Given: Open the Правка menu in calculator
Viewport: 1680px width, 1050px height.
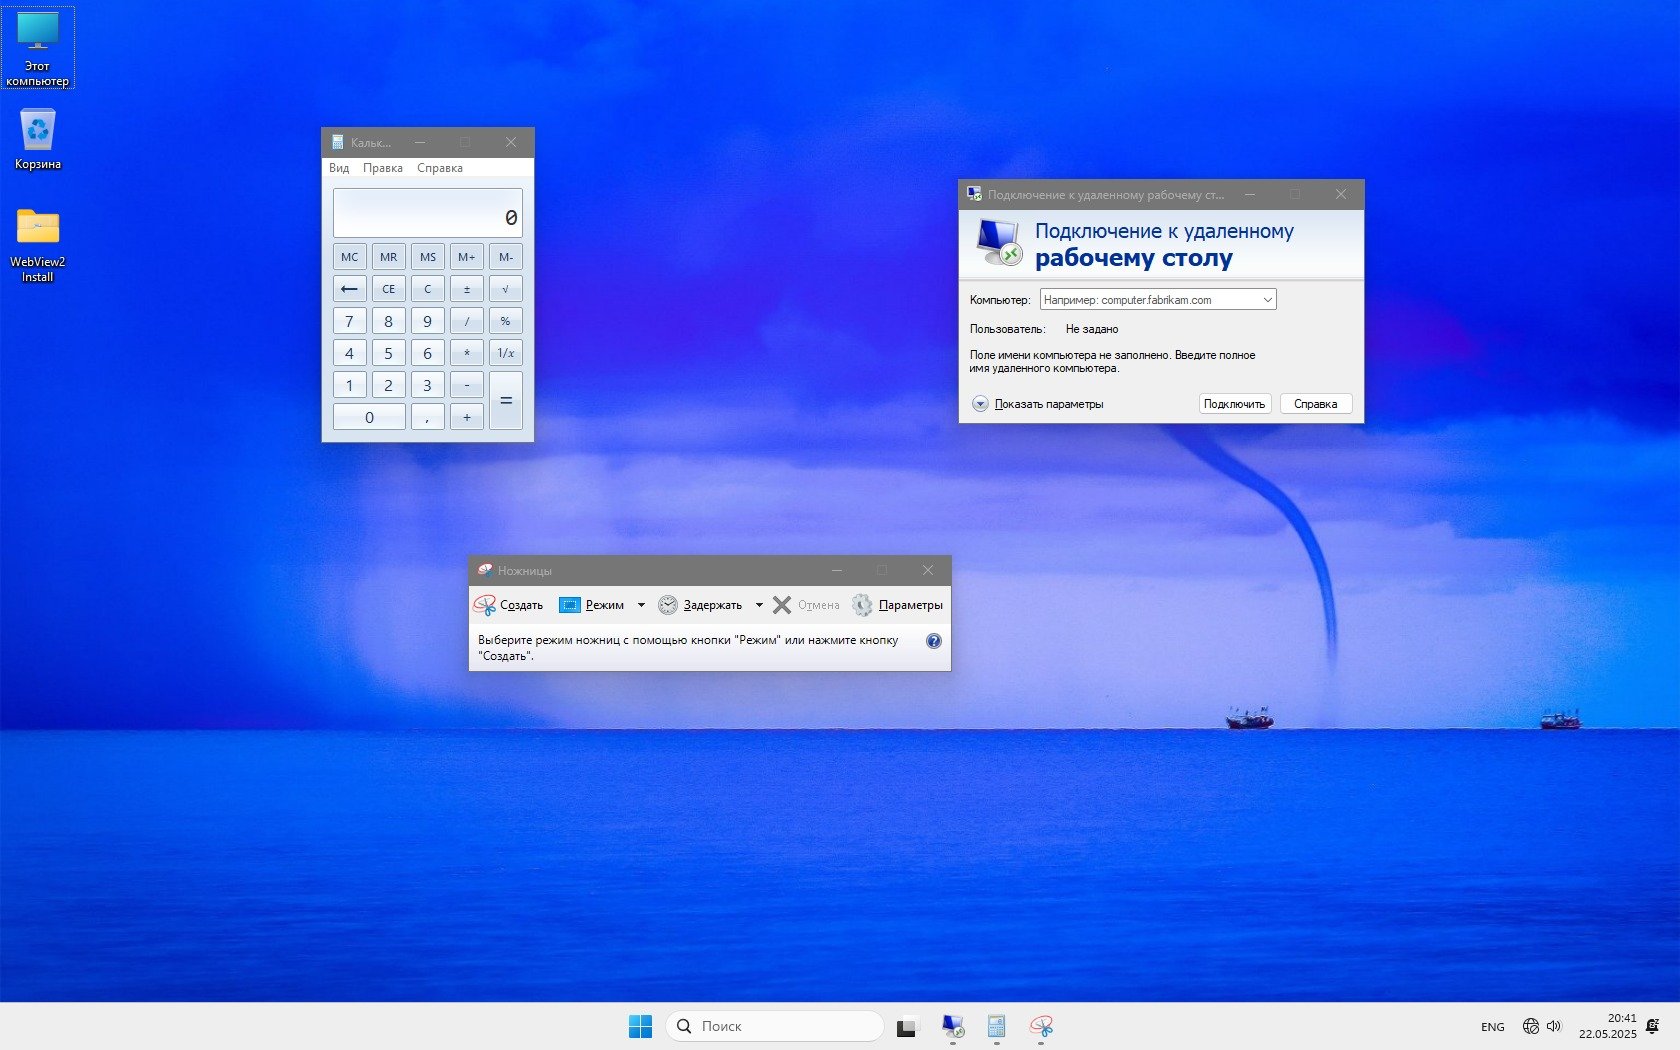Looking at the screenshot, I should tap(382, 168).
